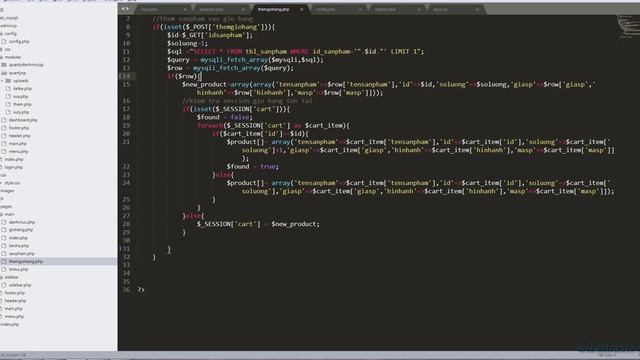Expand the modules folder in sidebar
This screenshot has width=640, height=360.
point(13,57)
